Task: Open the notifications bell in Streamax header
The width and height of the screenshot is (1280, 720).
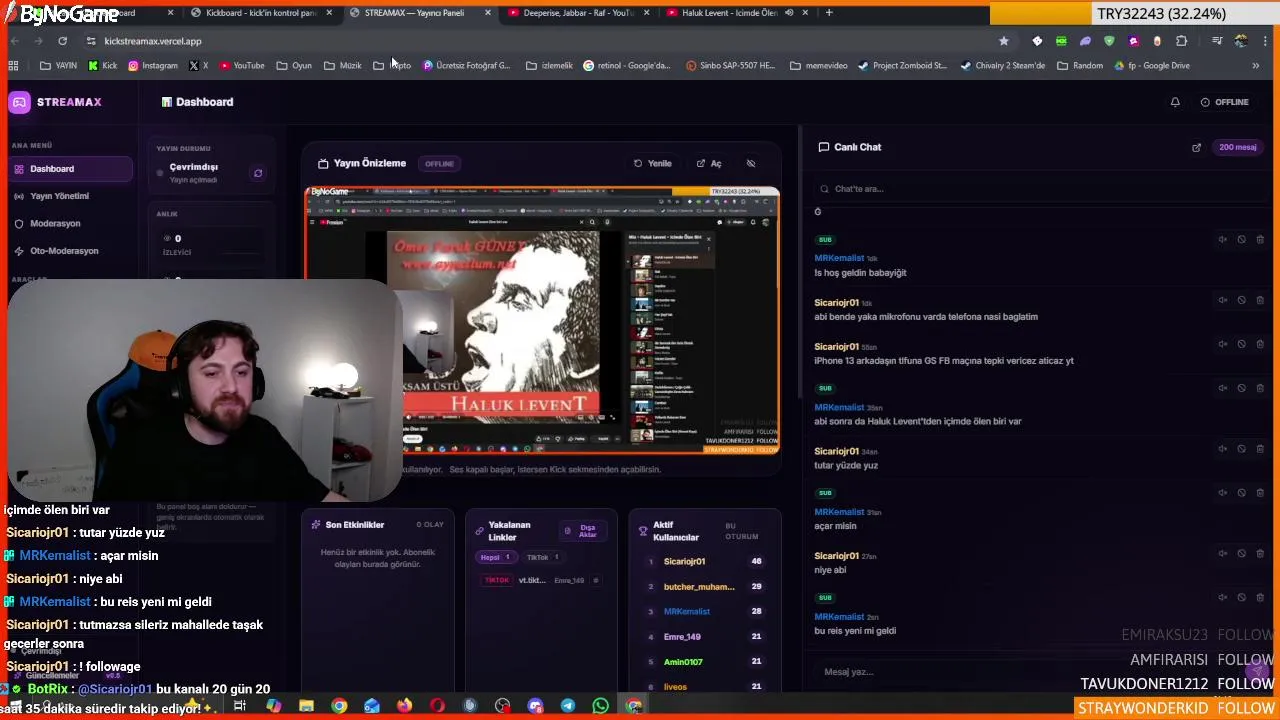Action: [x=1175, y=102]
